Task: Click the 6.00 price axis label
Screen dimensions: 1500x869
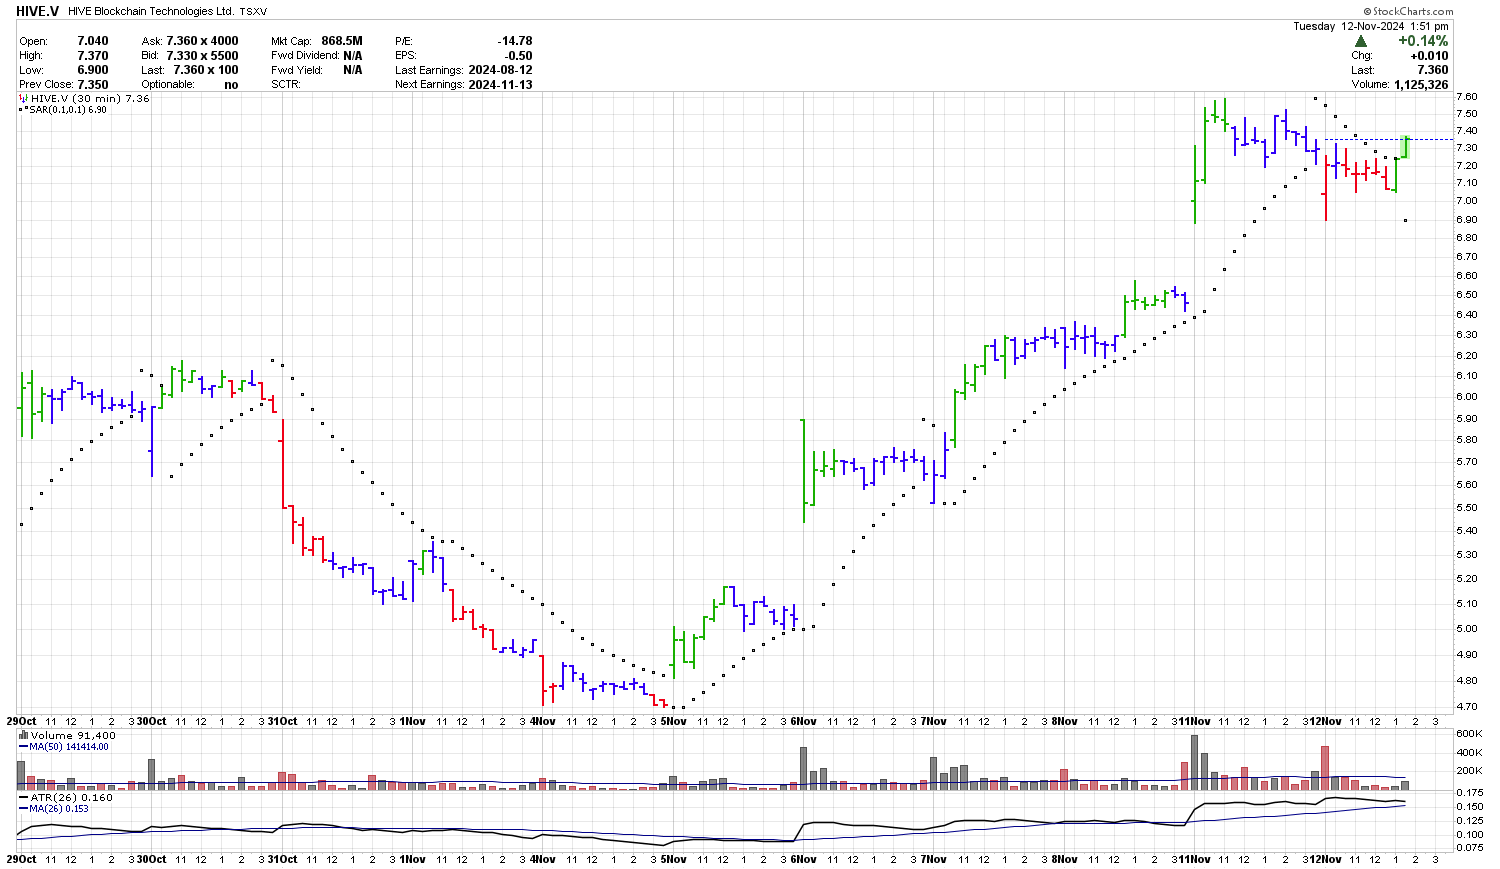Action: (x=1466, y=397)
